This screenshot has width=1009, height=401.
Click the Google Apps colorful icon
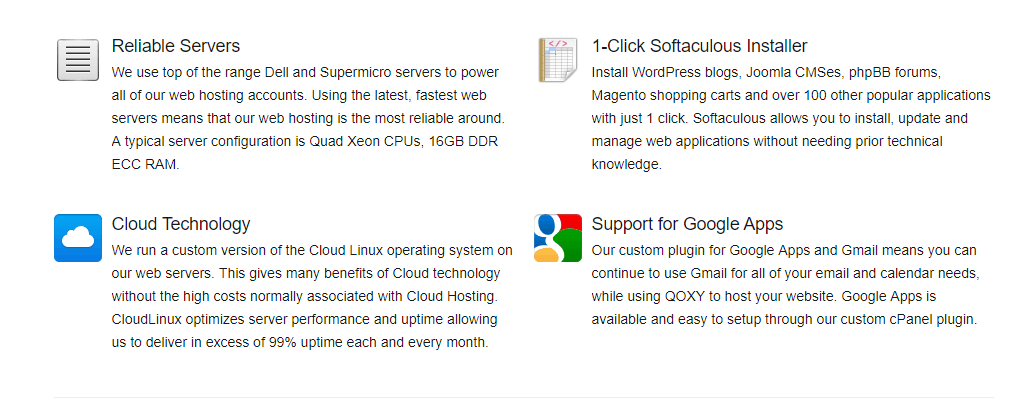pyautogui.click(x=558, y=238)
